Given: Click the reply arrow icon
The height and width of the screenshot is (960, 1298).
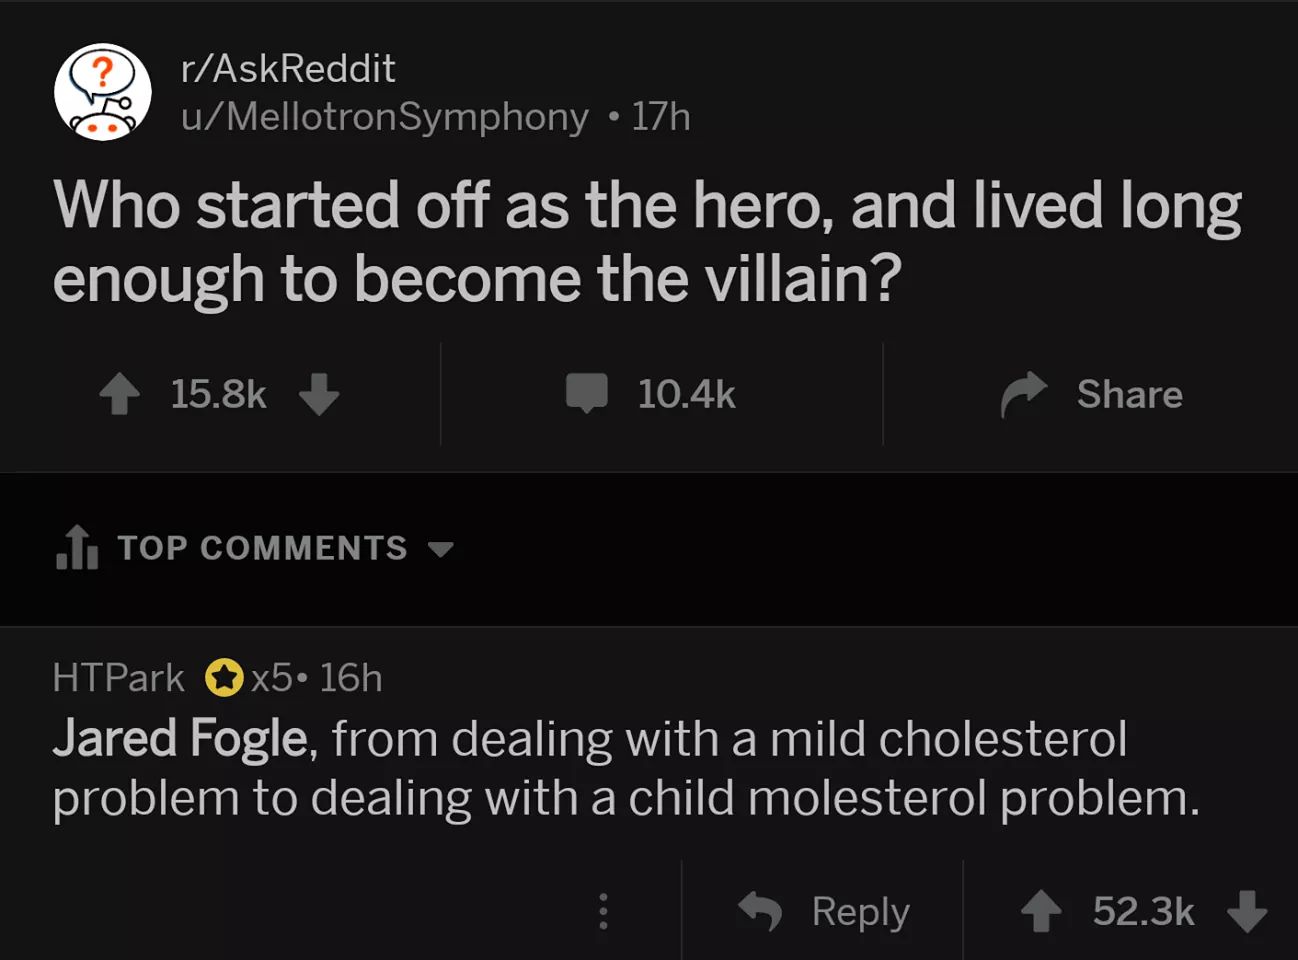Looking at the screenshot, I should tap(760, 911).
